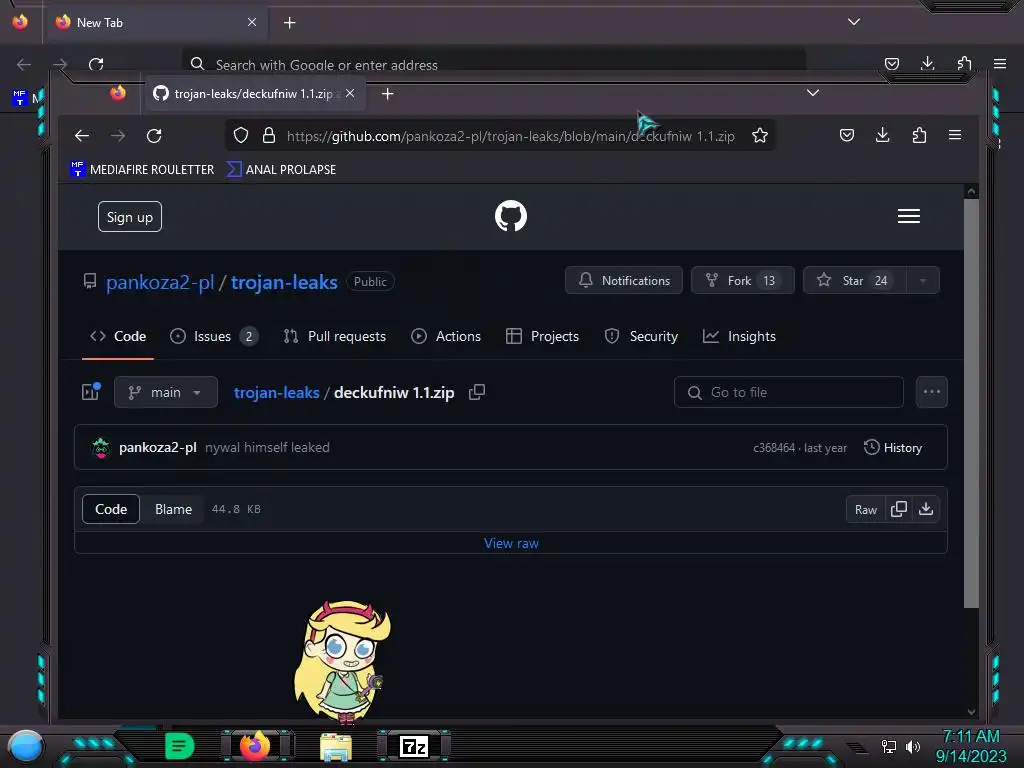Switch to Code view of file
This screenshot has height=768, width=1024.
click(111, 509)
